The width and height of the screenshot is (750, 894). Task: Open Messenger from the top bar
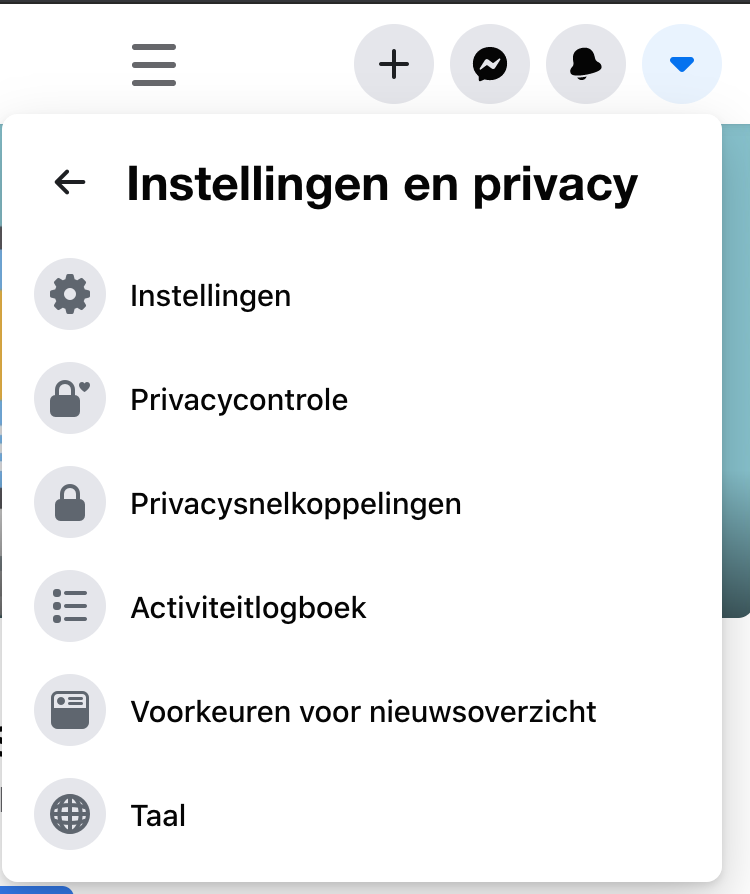pyautogui.click(x=490, y=65)
